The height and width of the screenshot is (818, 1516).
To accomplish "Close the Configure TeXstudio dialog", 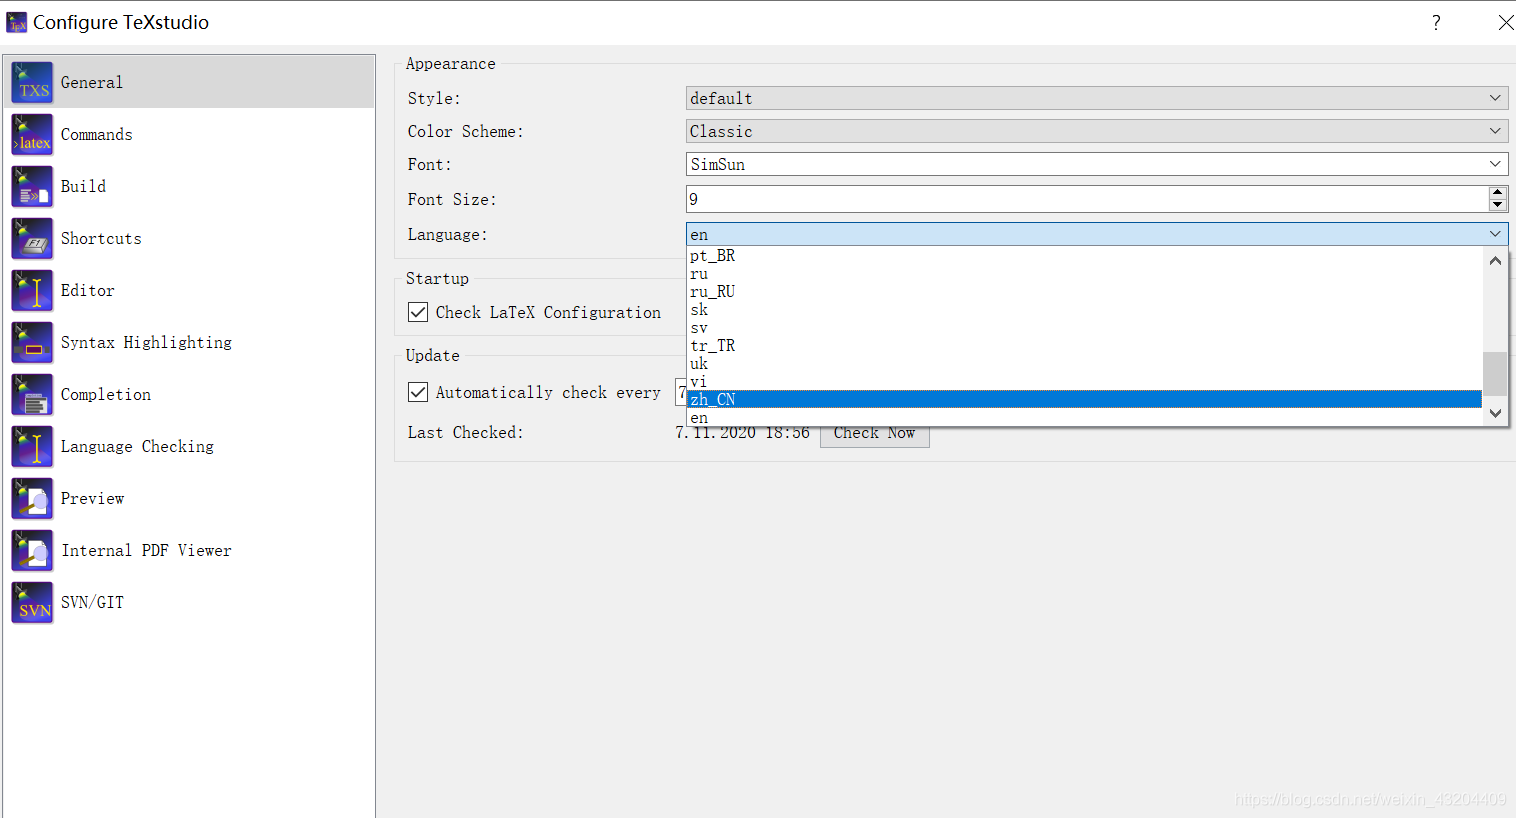I will 1505,22.
